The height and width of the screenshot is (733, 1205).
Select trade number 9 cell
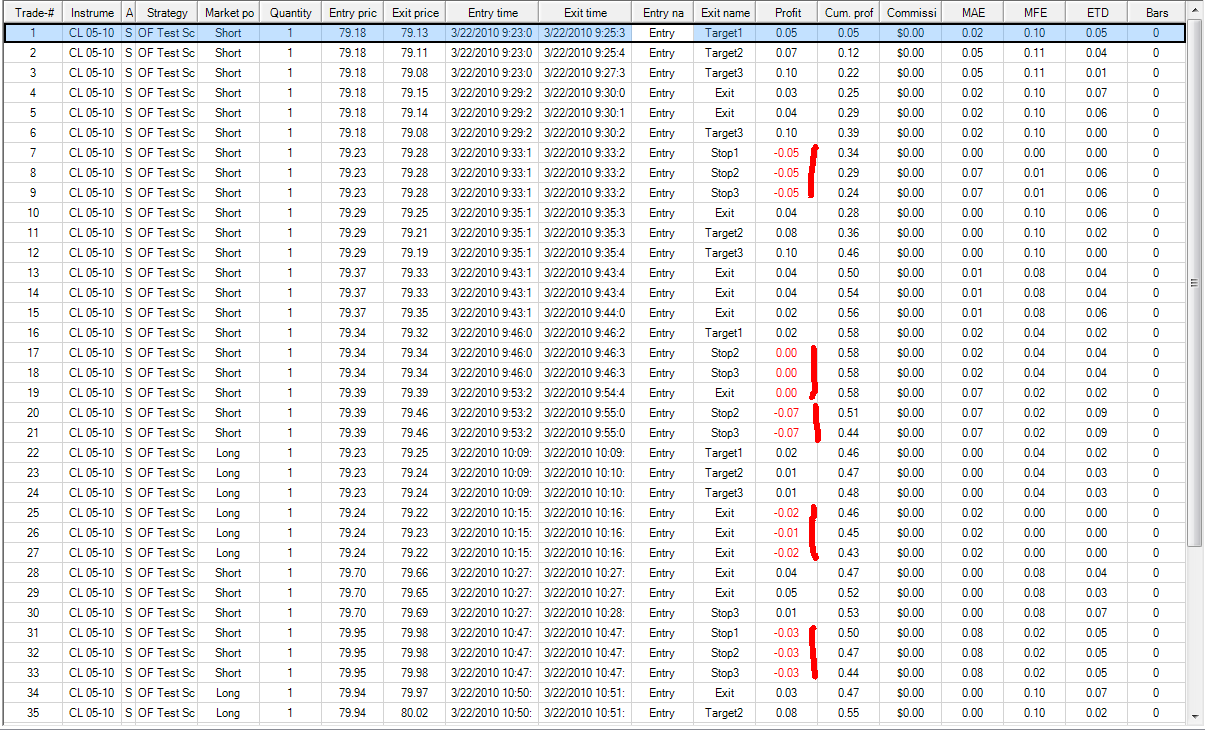(x=33, y=193)
